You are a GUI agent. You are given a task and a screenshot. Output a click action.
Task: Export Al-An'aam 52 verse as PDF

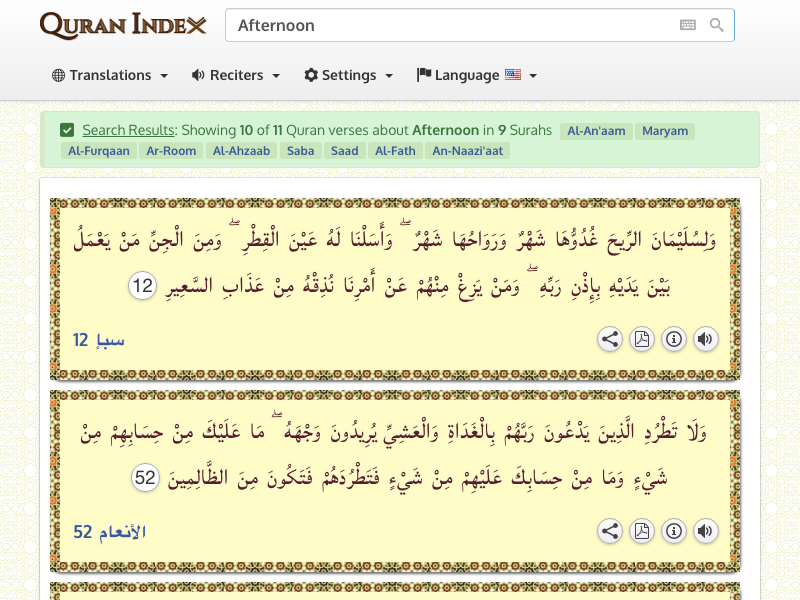(642, 531)
